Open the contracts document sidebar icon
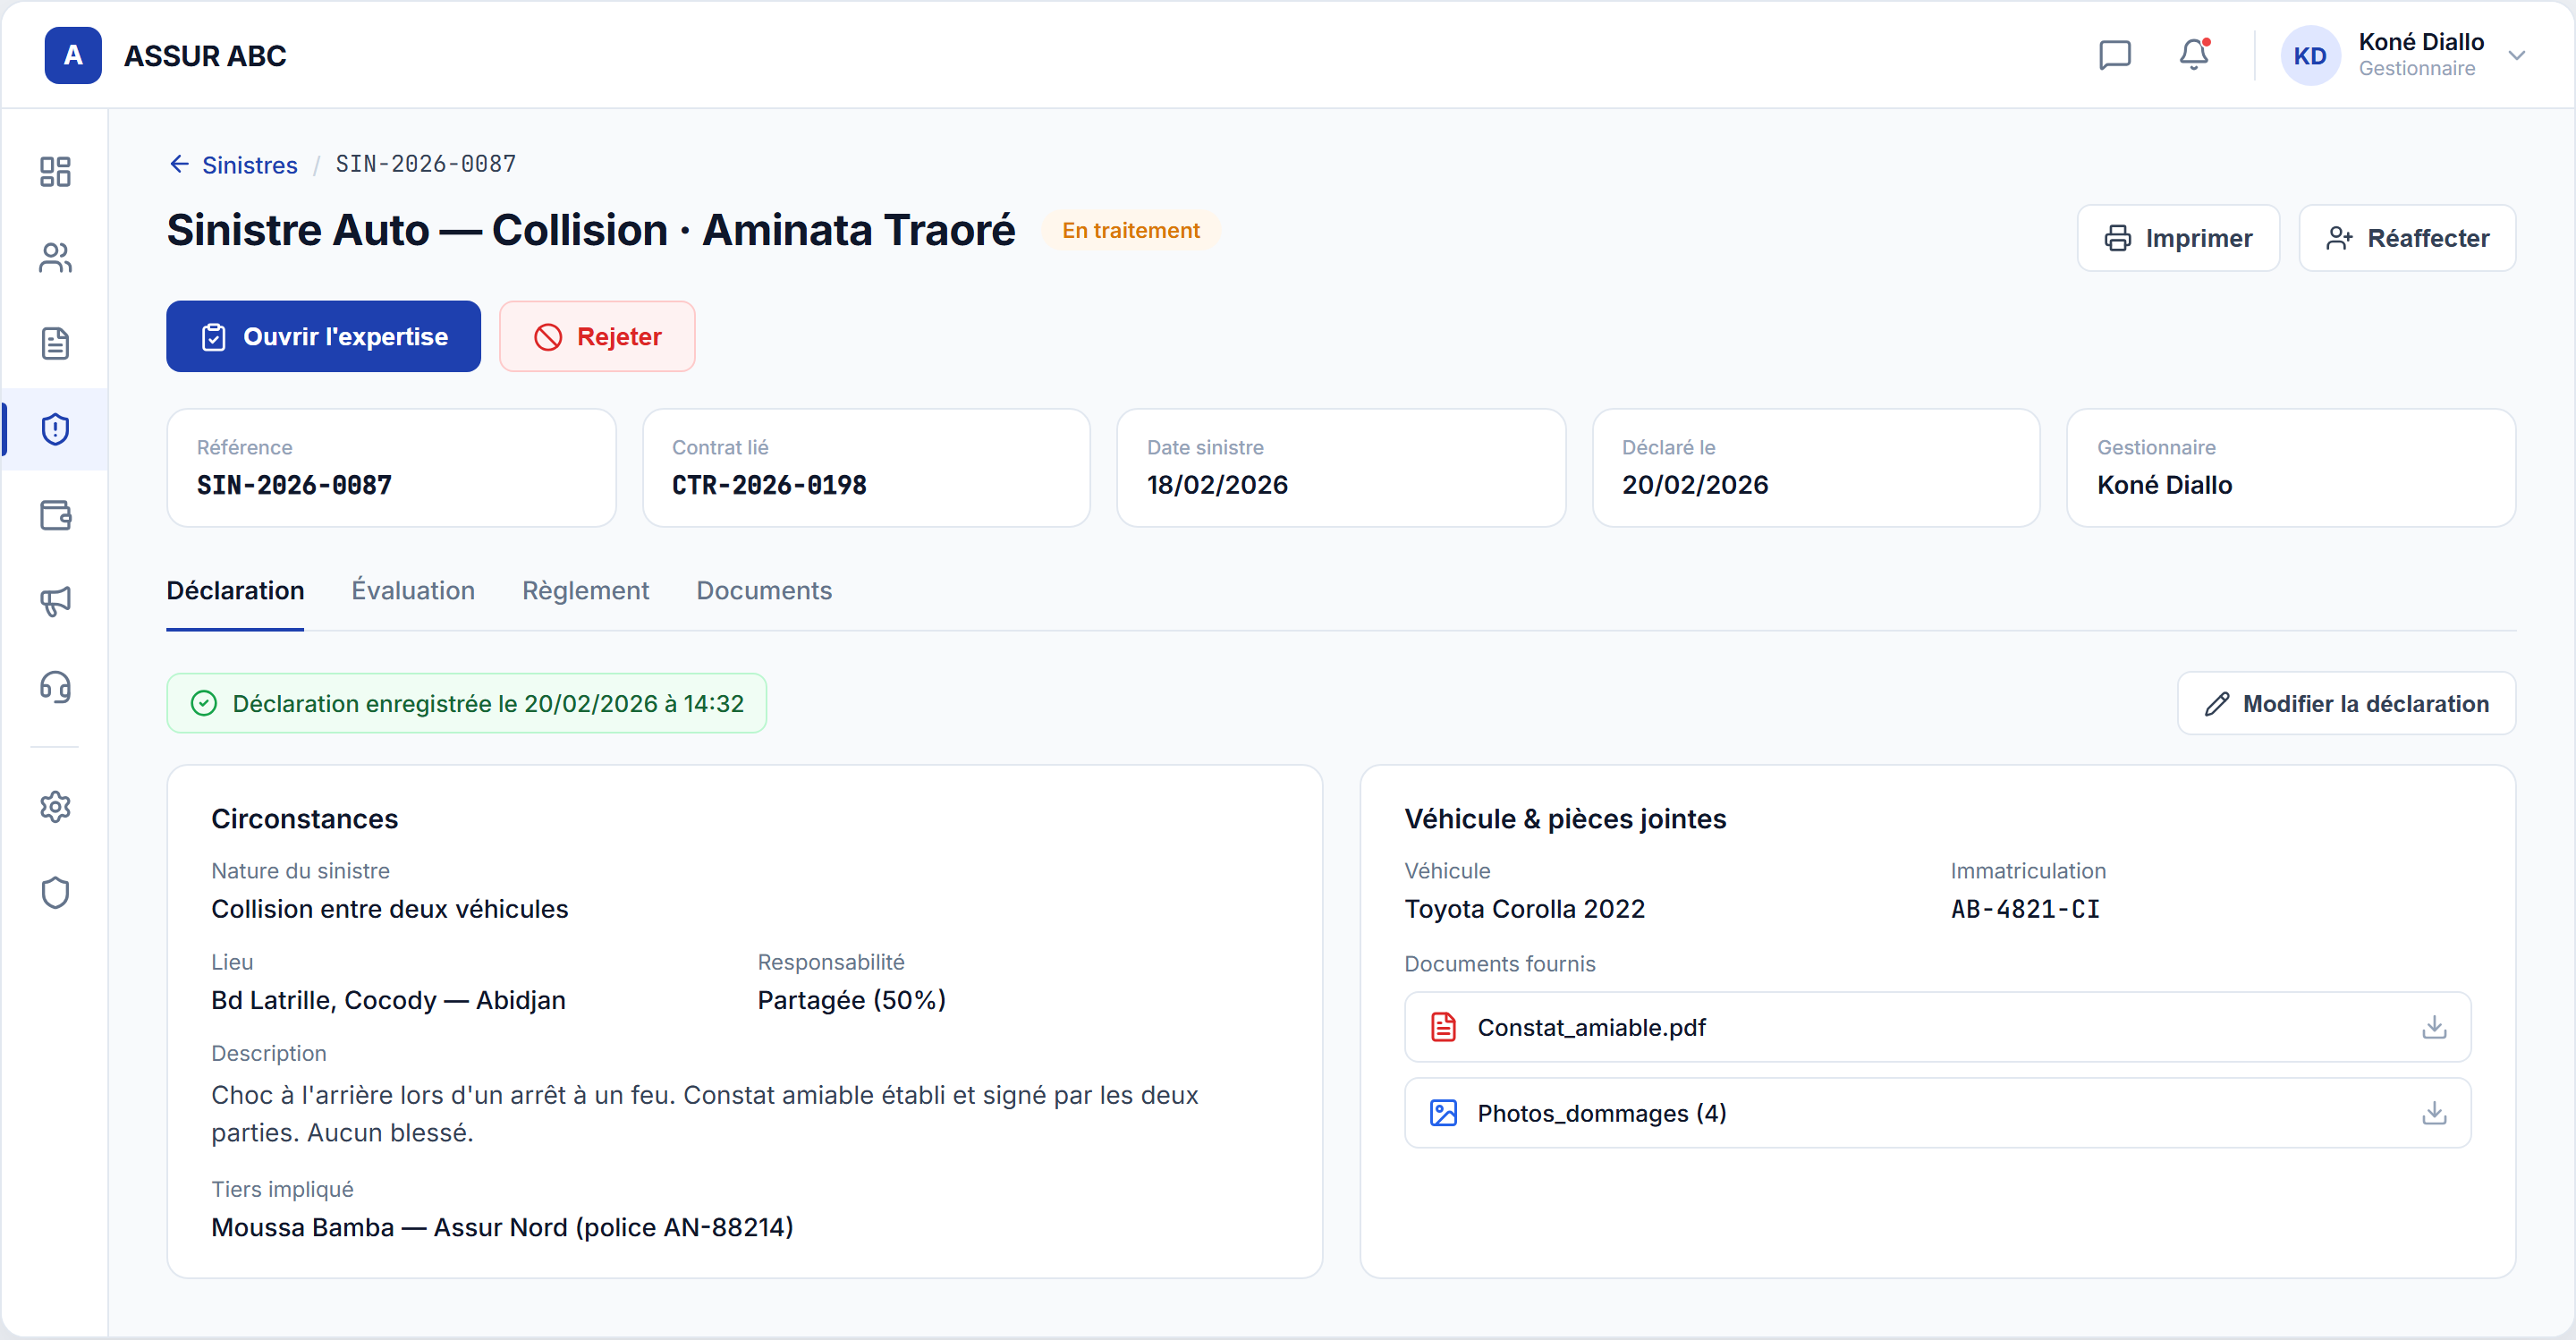The width and height of the screenshot is (2576, 1340). click(55, 344)
